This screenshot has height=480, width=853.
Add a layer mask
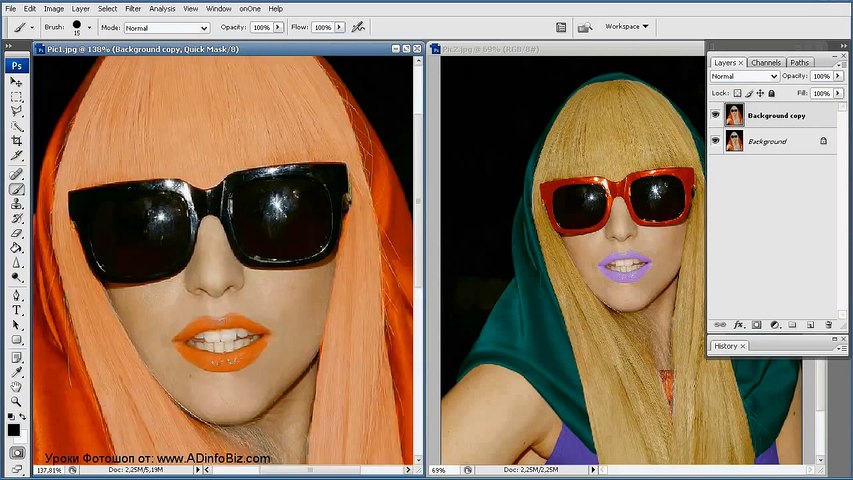point(756,325)
